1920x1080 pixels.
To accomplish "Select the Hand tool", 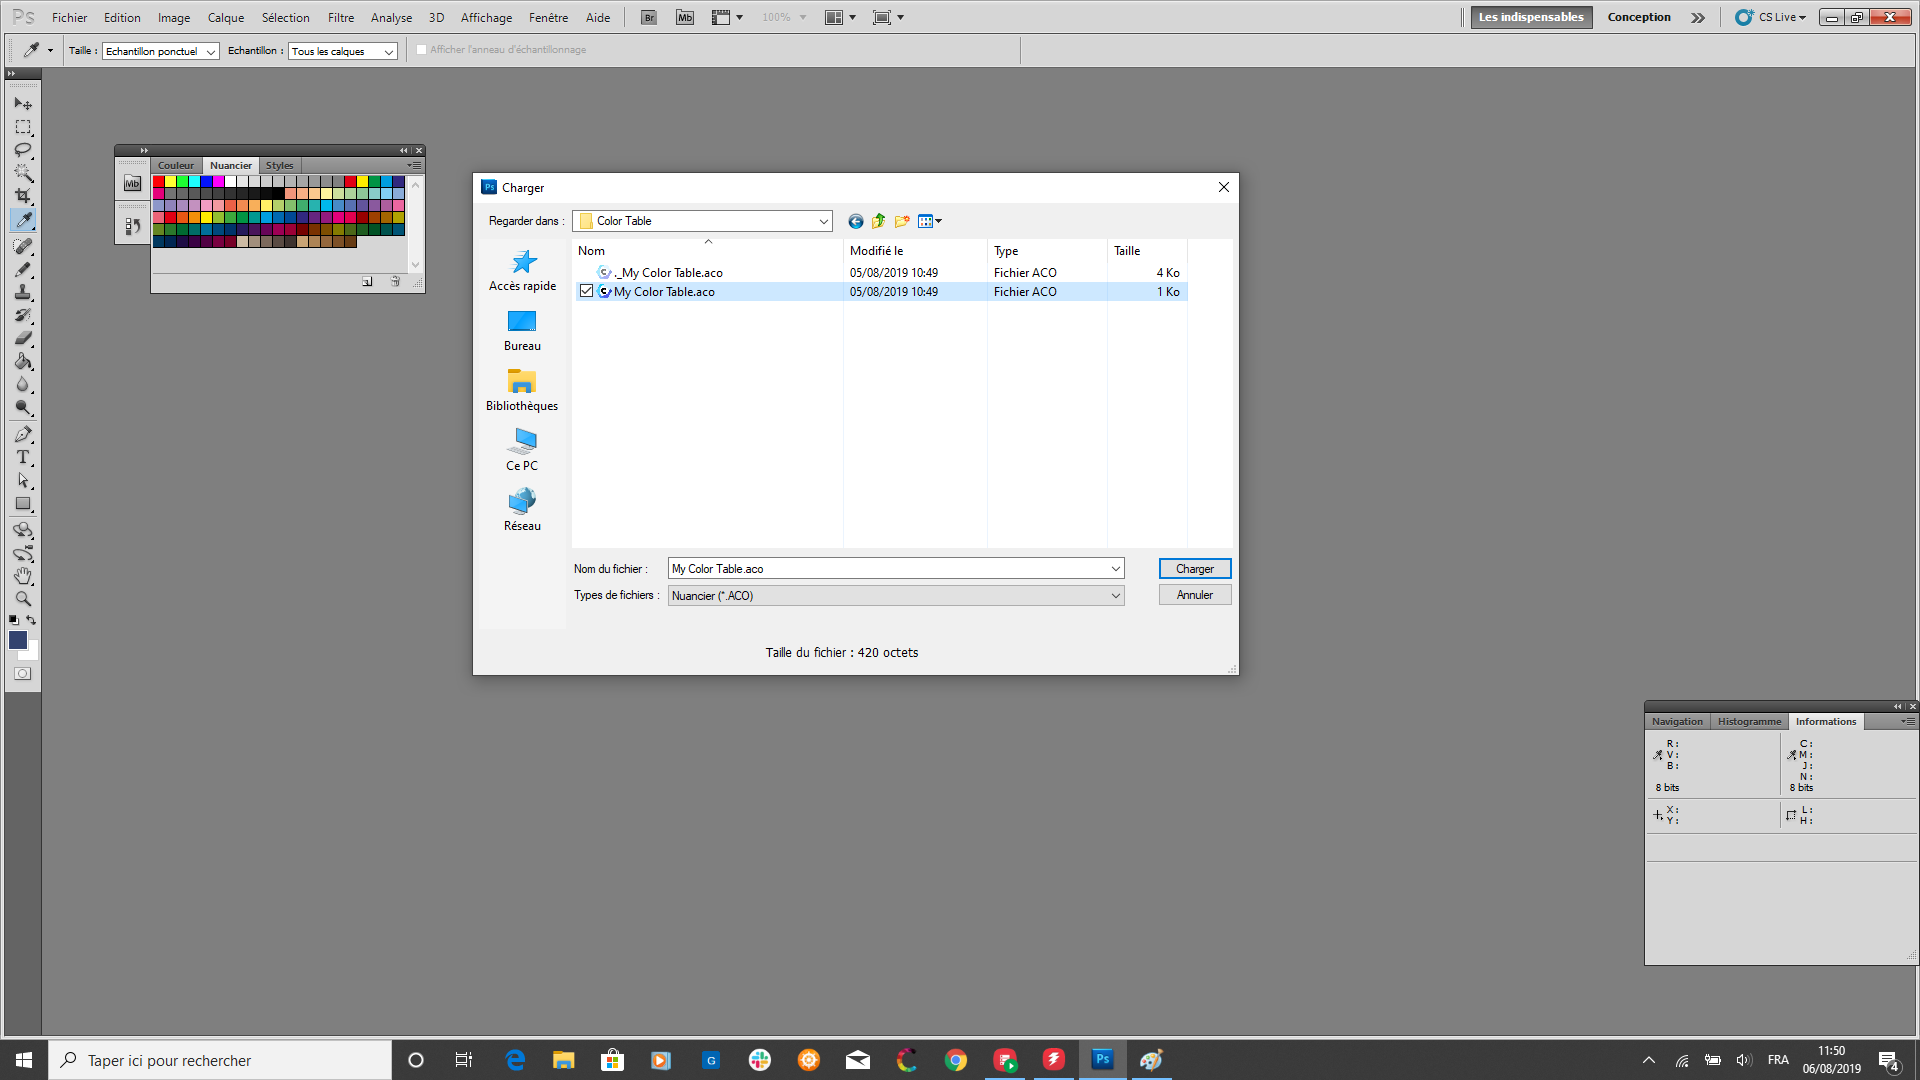I will [x=23, y=576].
